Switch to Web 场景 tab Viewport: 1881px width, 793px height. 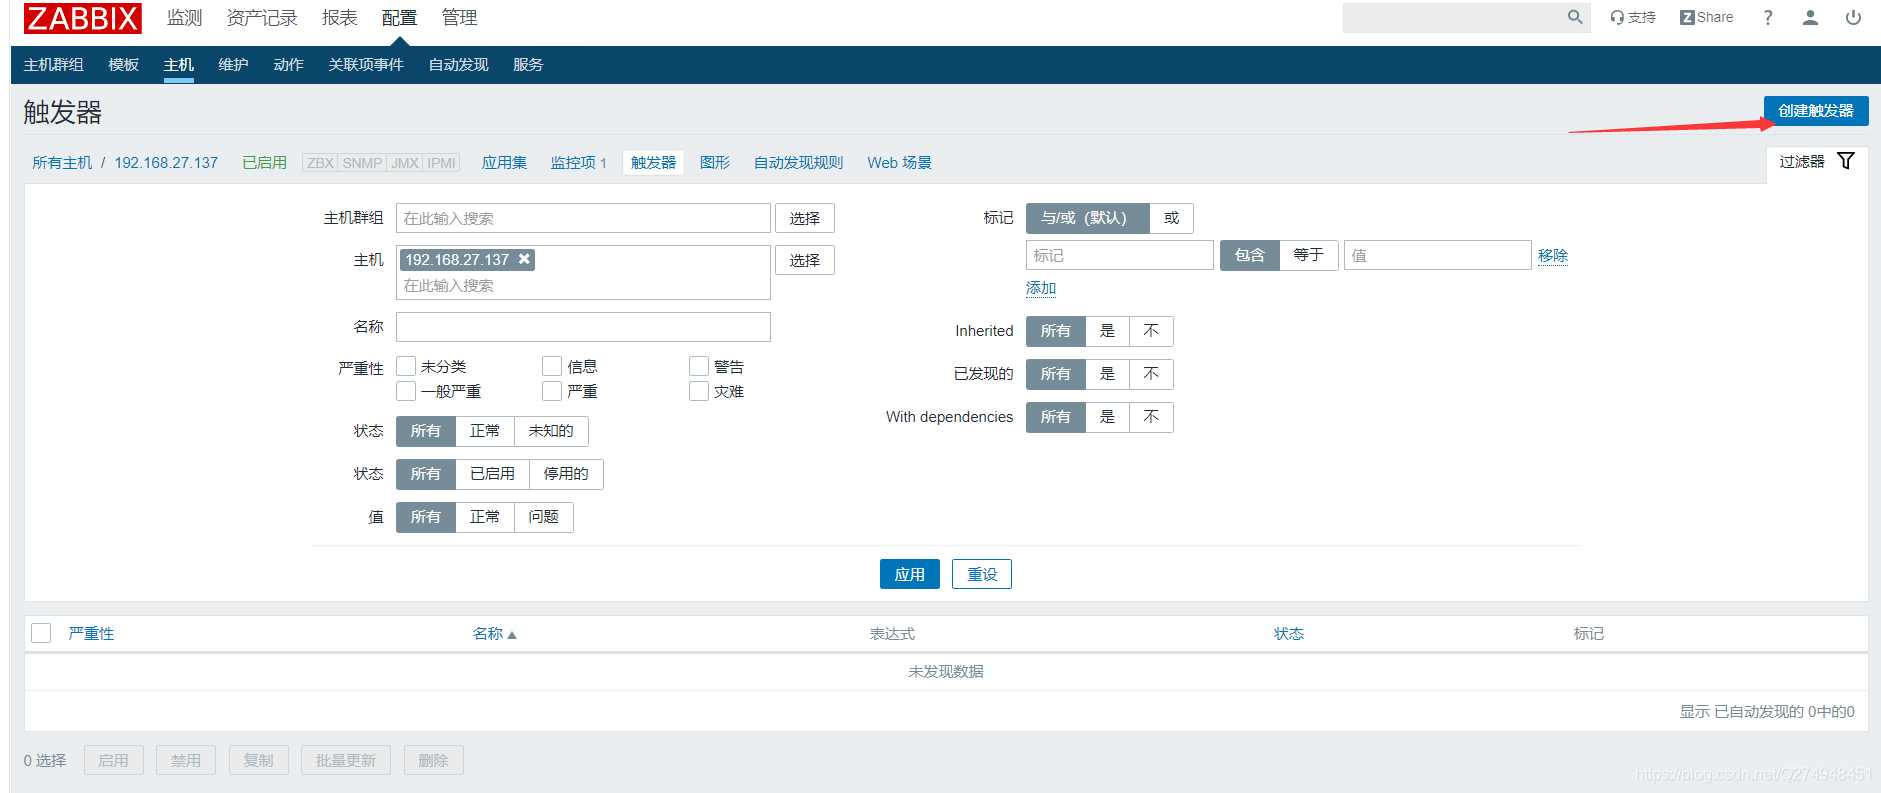click(x=899, y=163)
